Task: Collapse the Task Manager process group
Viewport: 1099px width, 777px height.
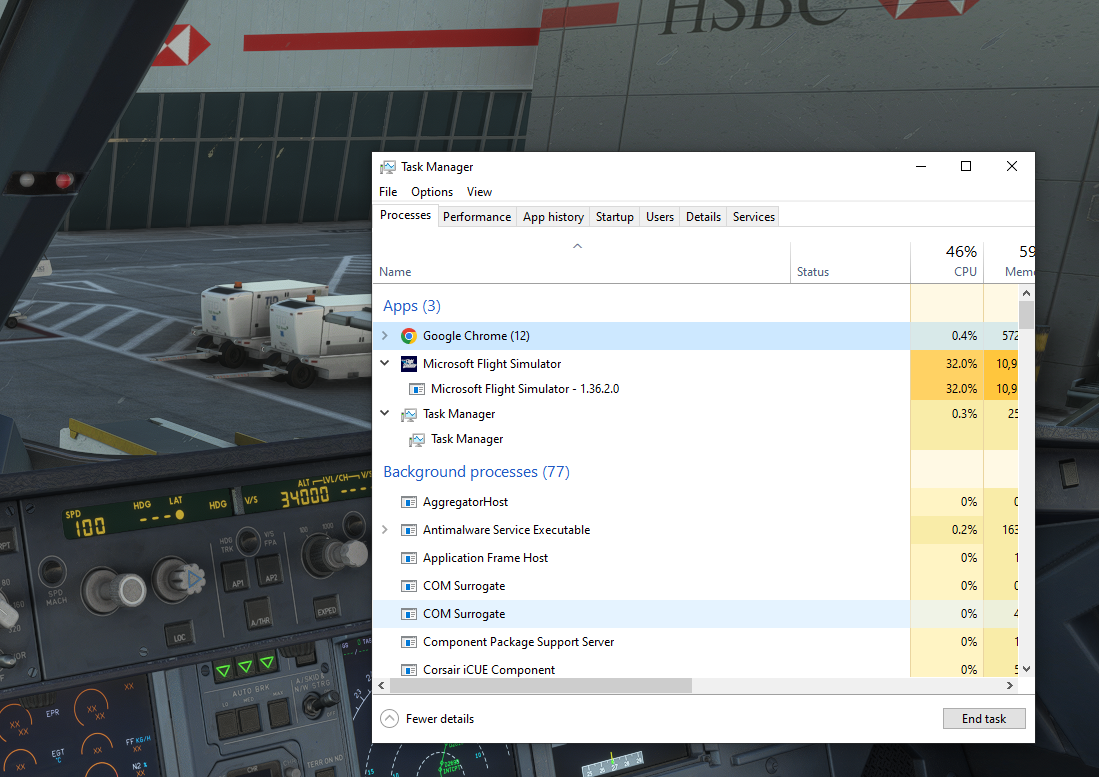Action: (x=384, y=413)
